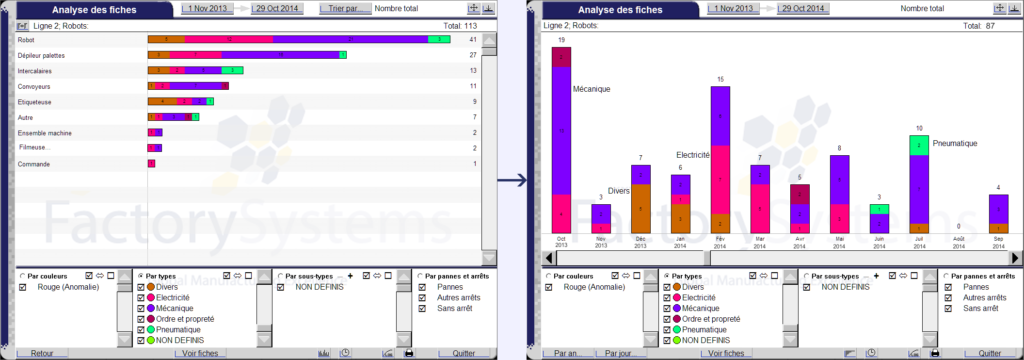This screenshot has width=1024, height=360.
Task: Open the 29 Oct 2014 end date picker in right window
Action: click(x=804, y=9)
